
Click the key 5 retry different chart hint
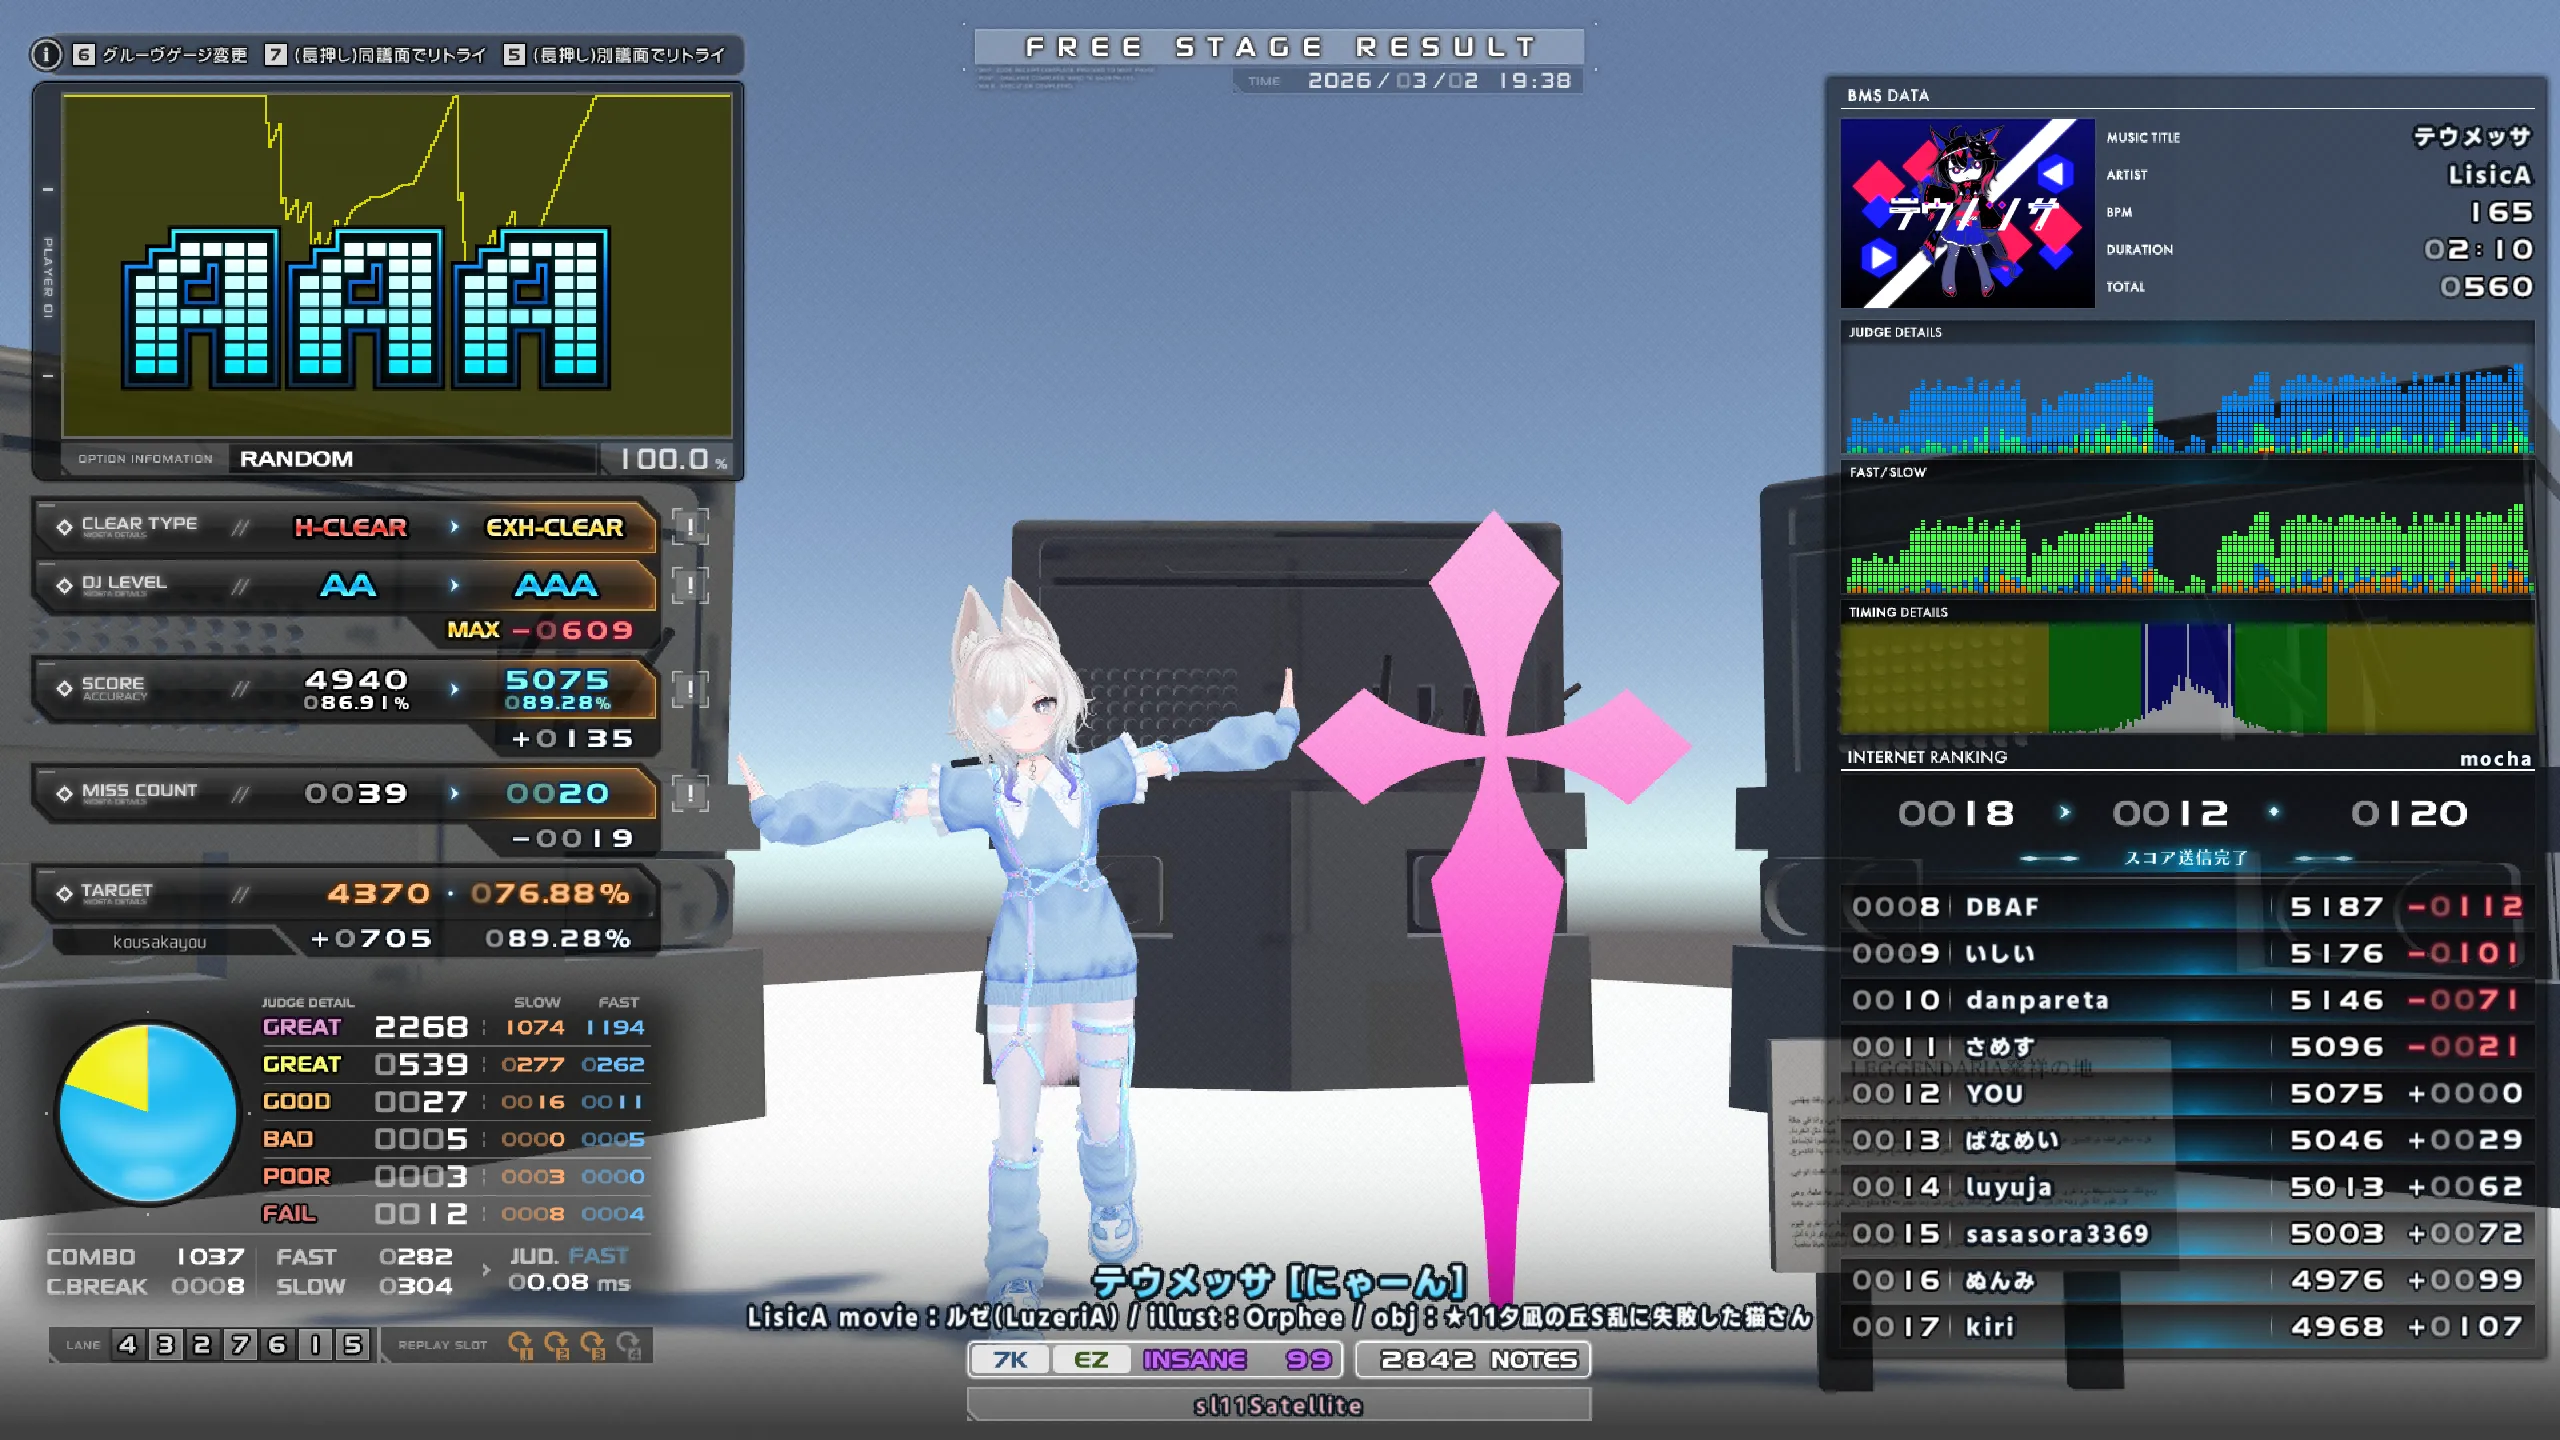(616, 55)
